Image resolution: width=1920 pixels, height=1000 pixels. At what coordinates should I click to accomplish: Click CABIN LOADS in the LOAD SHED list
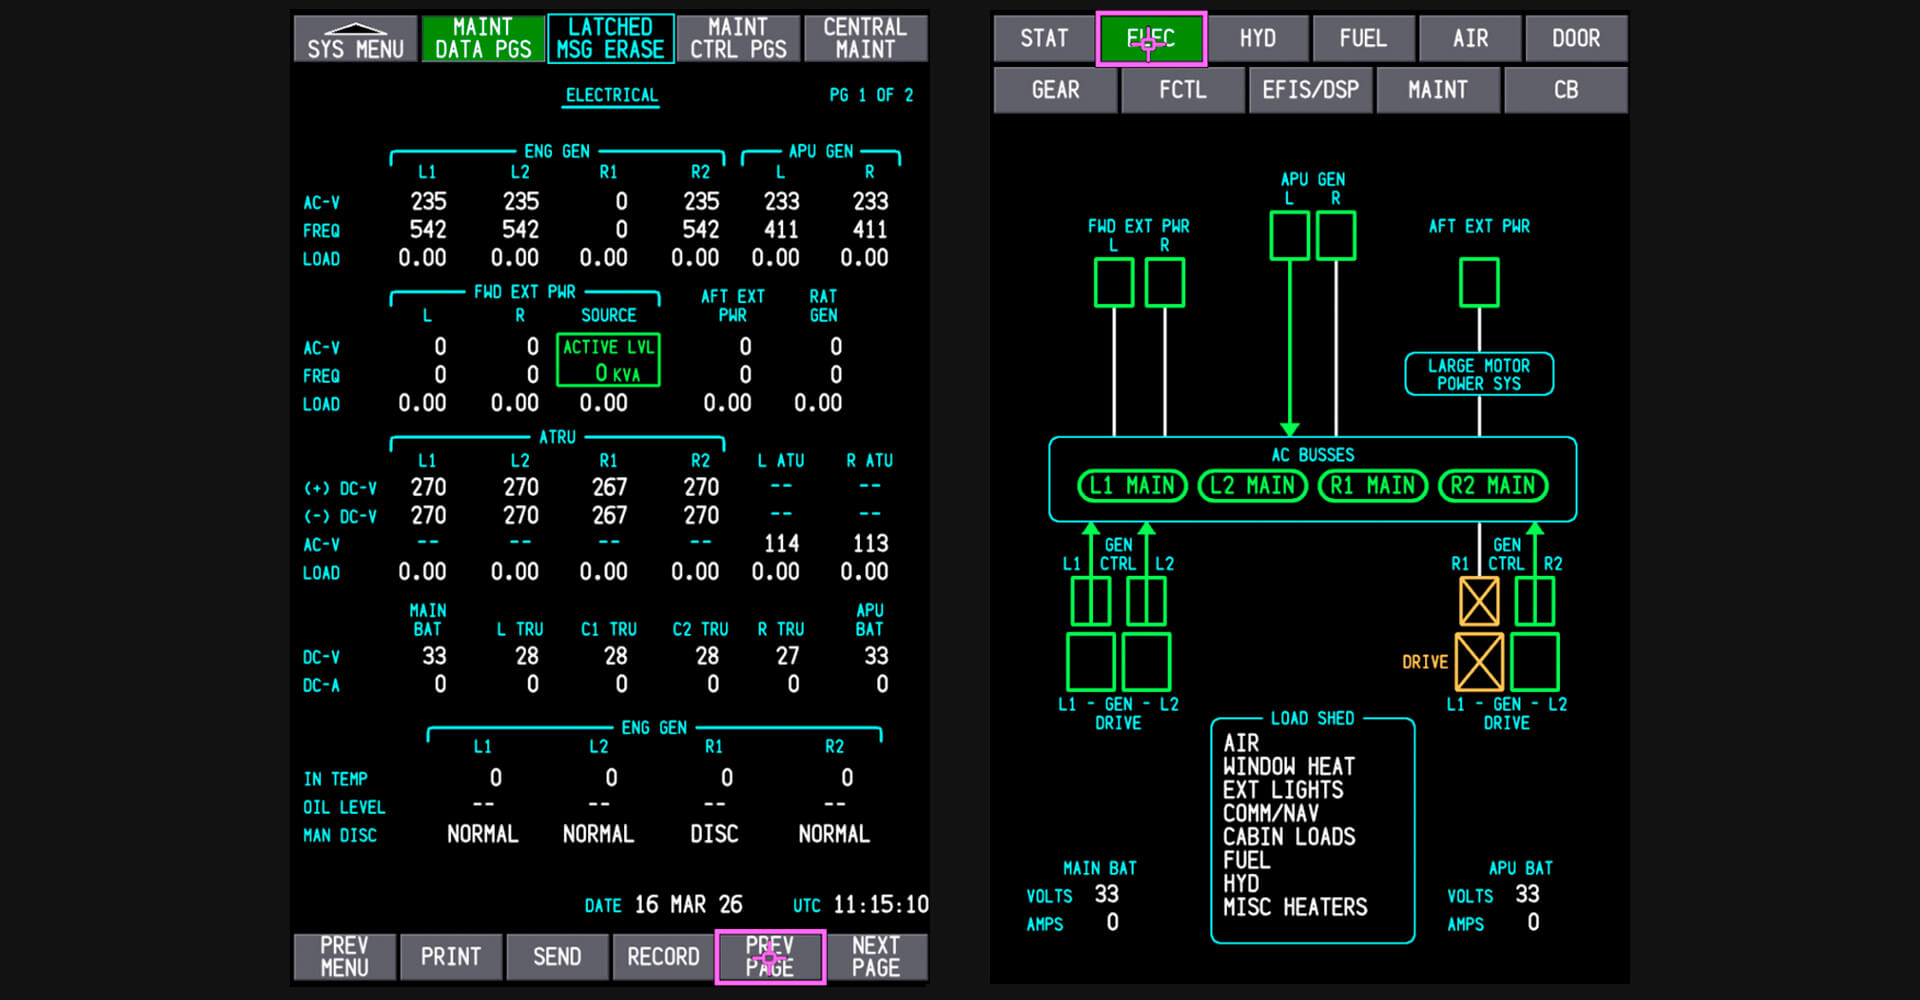[1289, 837]
